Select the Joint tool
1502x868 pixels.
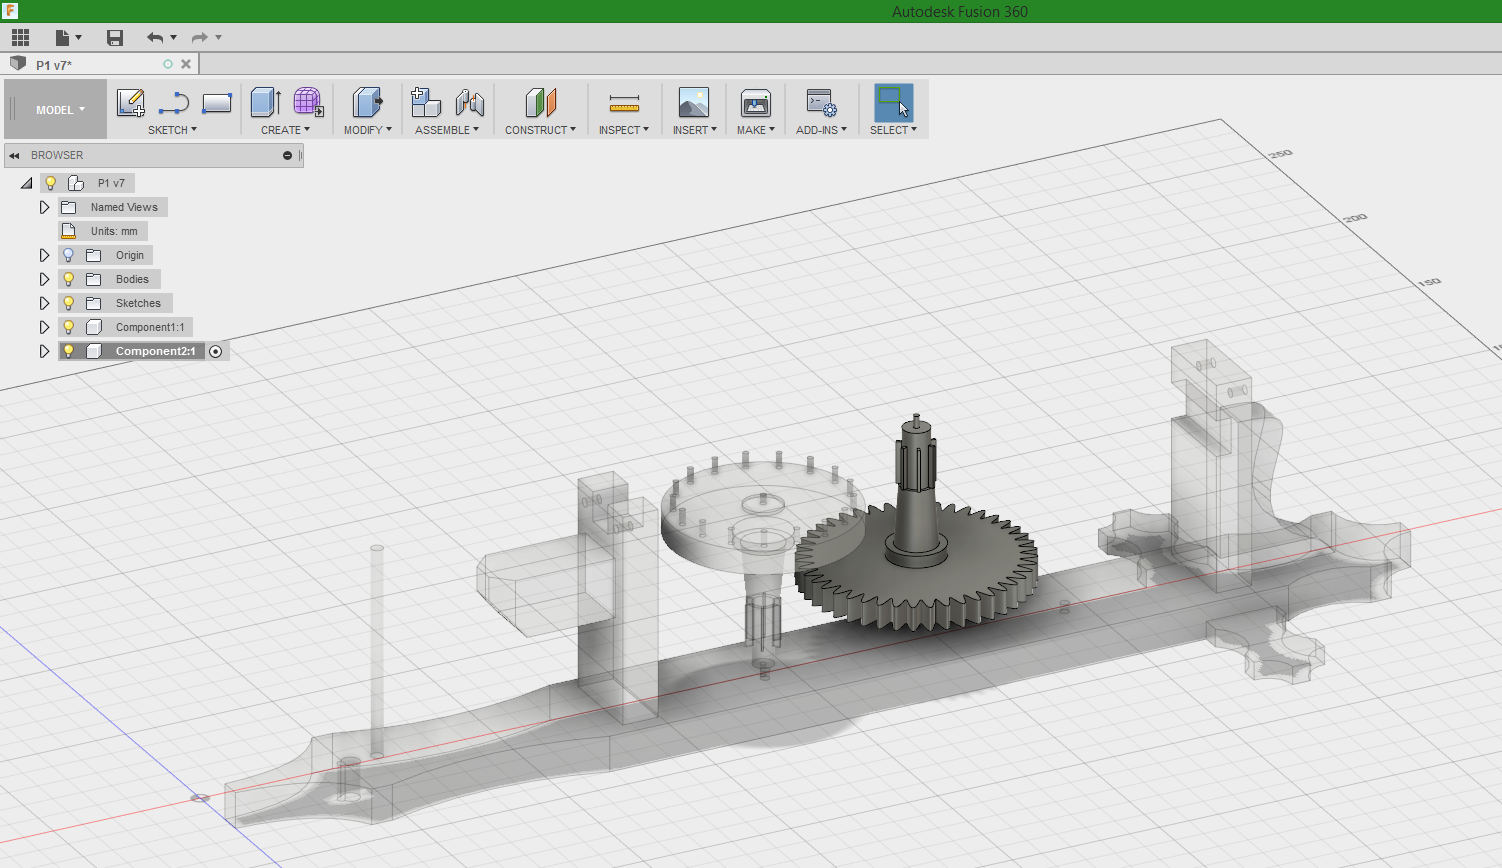(x=470, y=103)
